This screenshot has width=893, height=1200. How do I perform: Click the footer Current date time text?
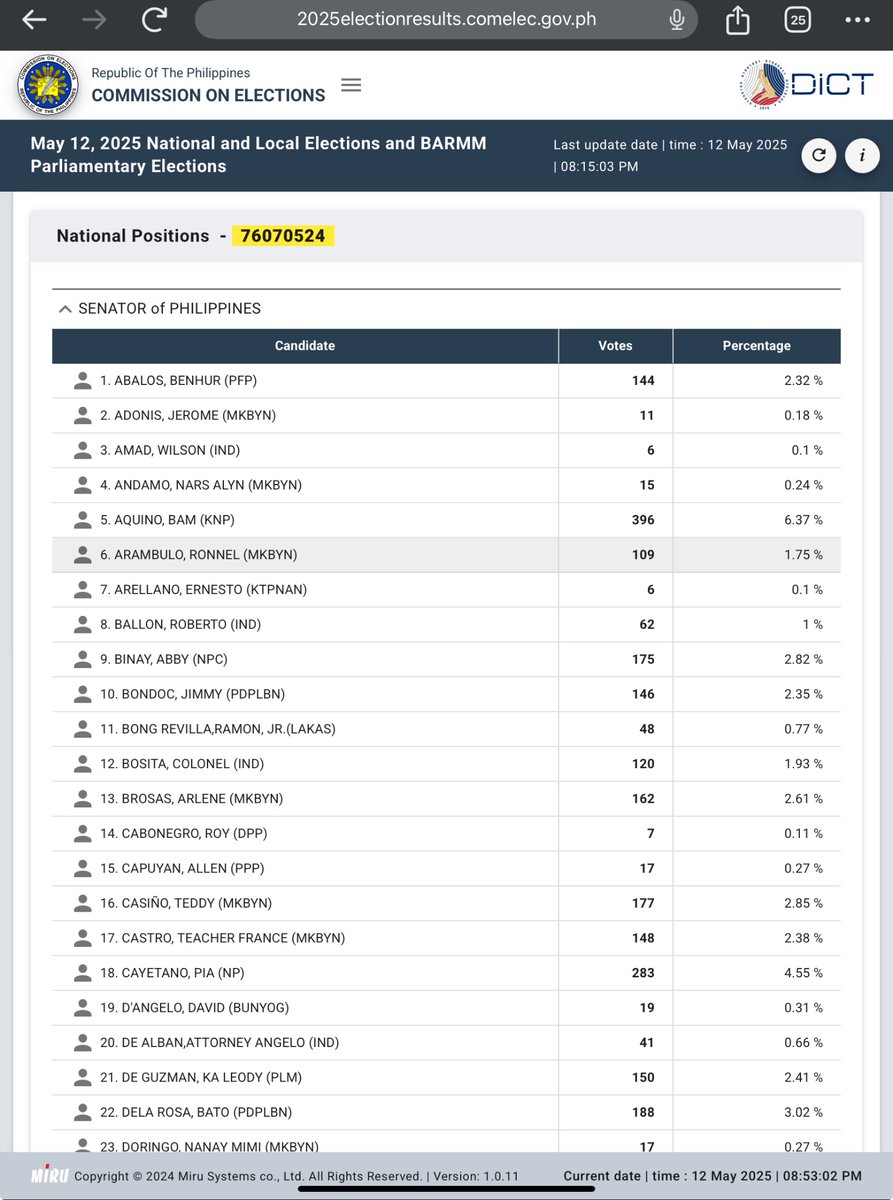click(712, 1176)
